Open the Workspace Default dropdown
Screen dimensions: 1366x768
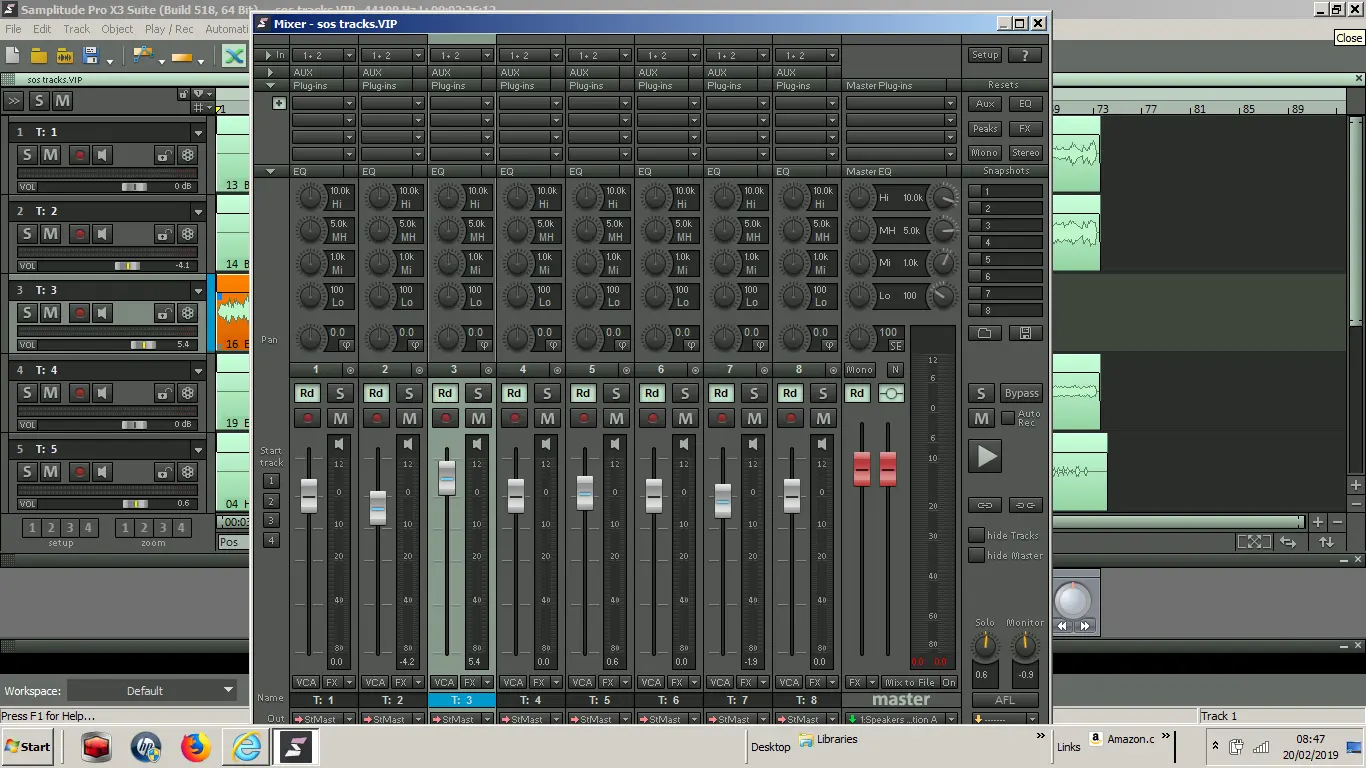[x=152, y=690]
